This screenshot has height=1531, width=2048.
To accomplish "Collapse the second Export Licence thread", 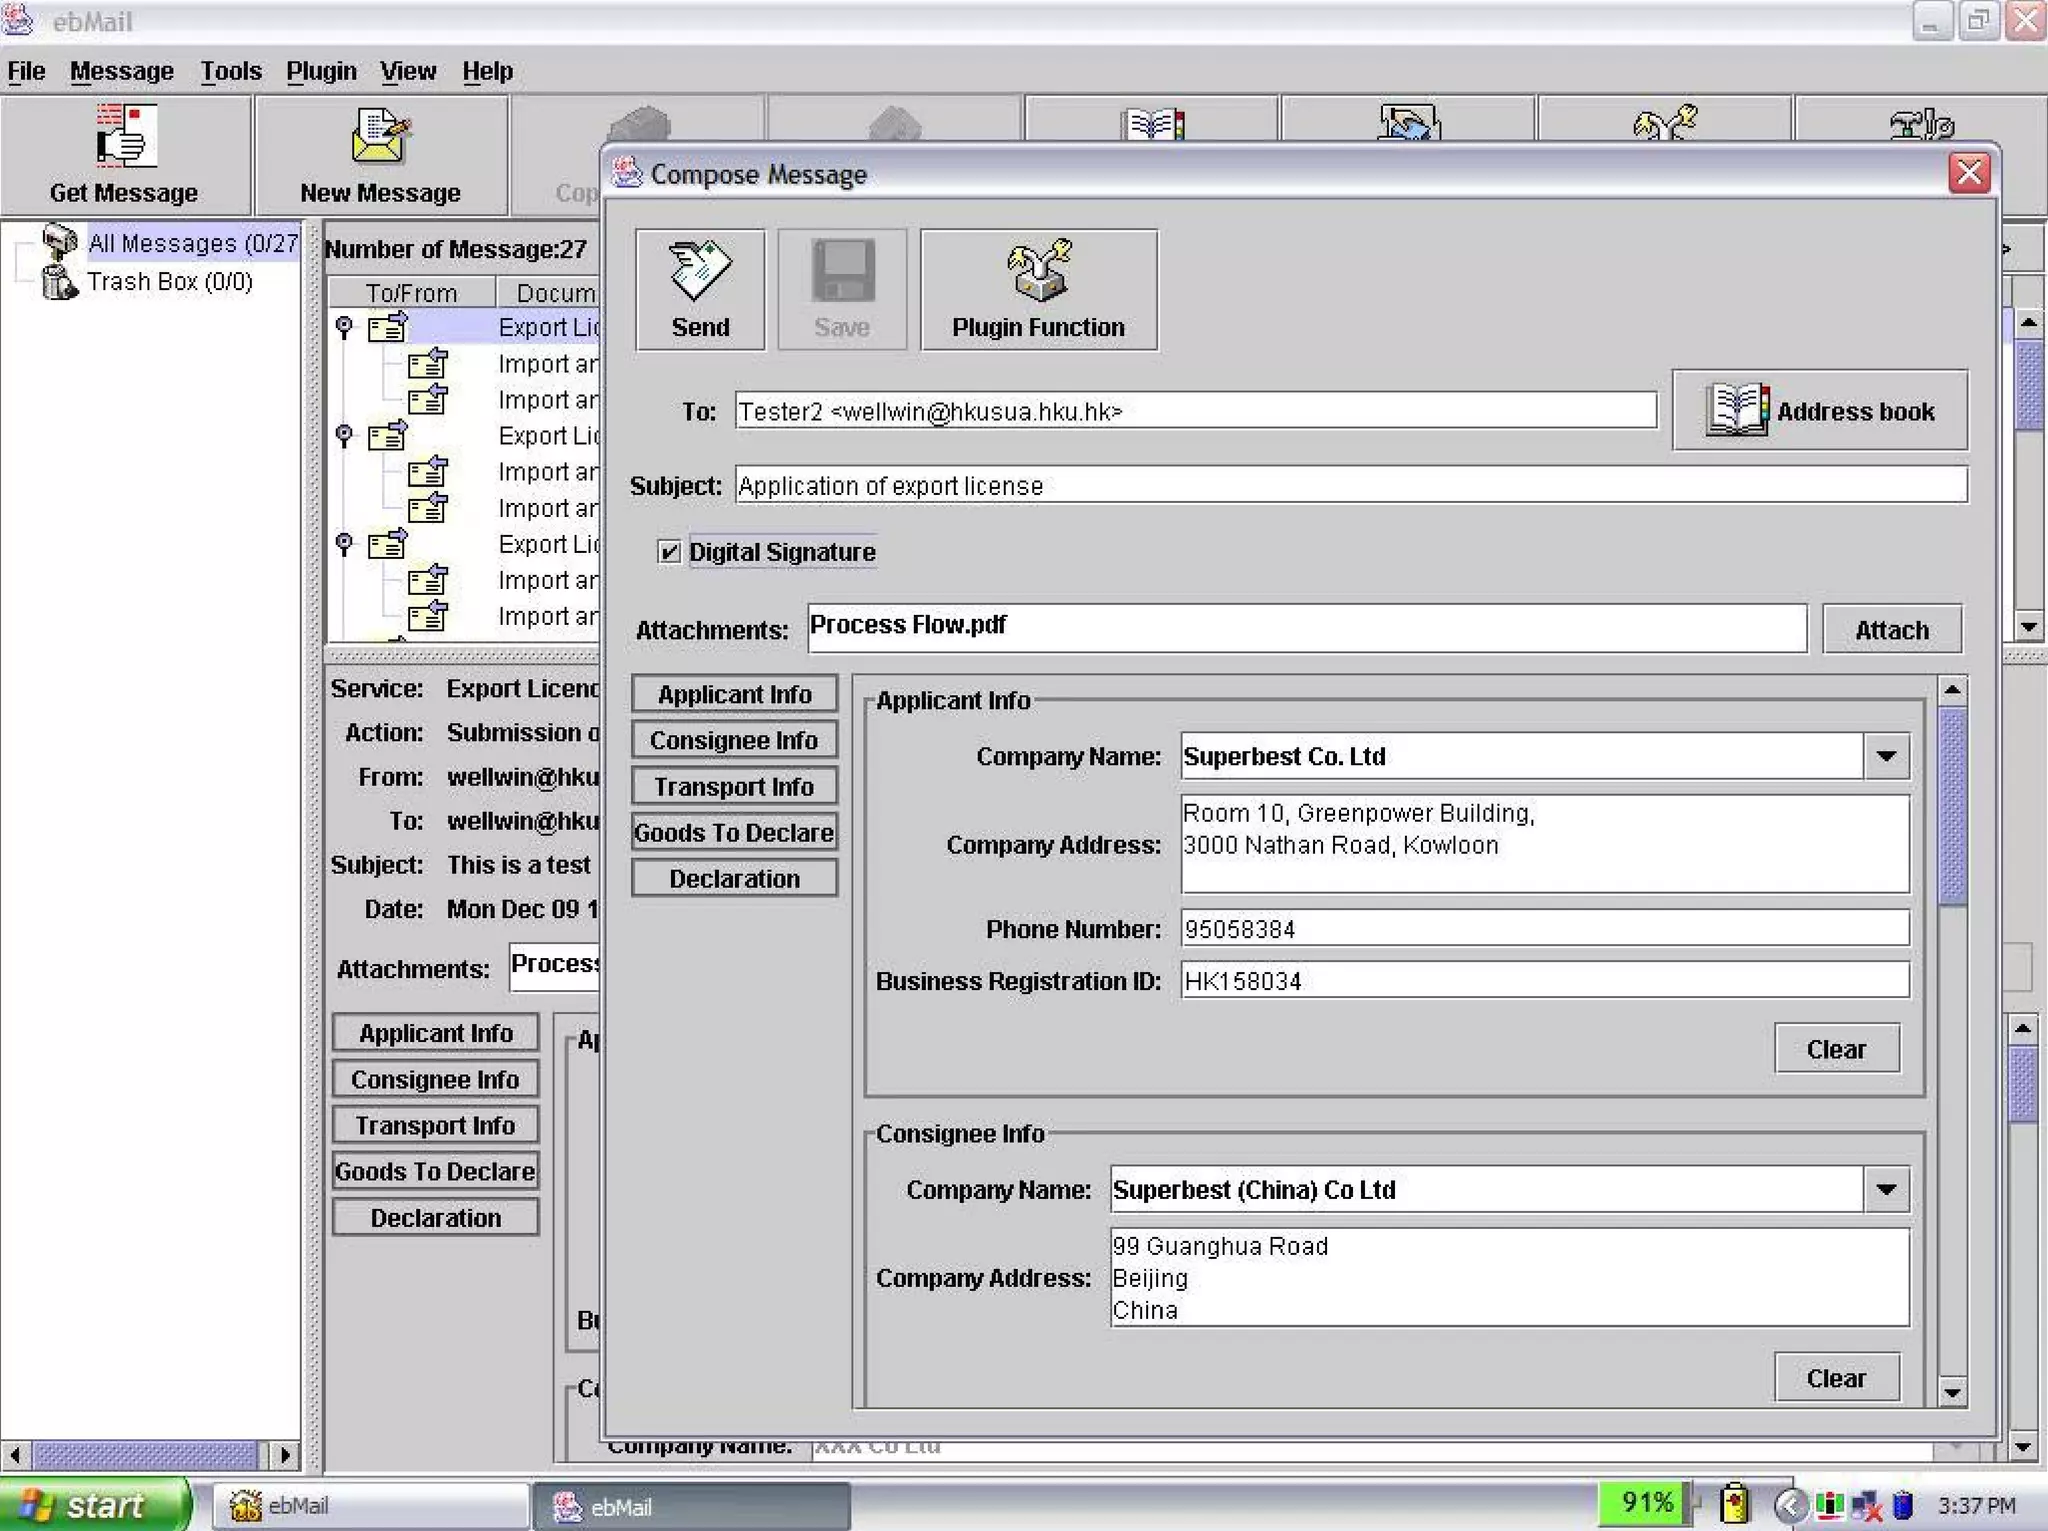I will [x=344, y=435].
